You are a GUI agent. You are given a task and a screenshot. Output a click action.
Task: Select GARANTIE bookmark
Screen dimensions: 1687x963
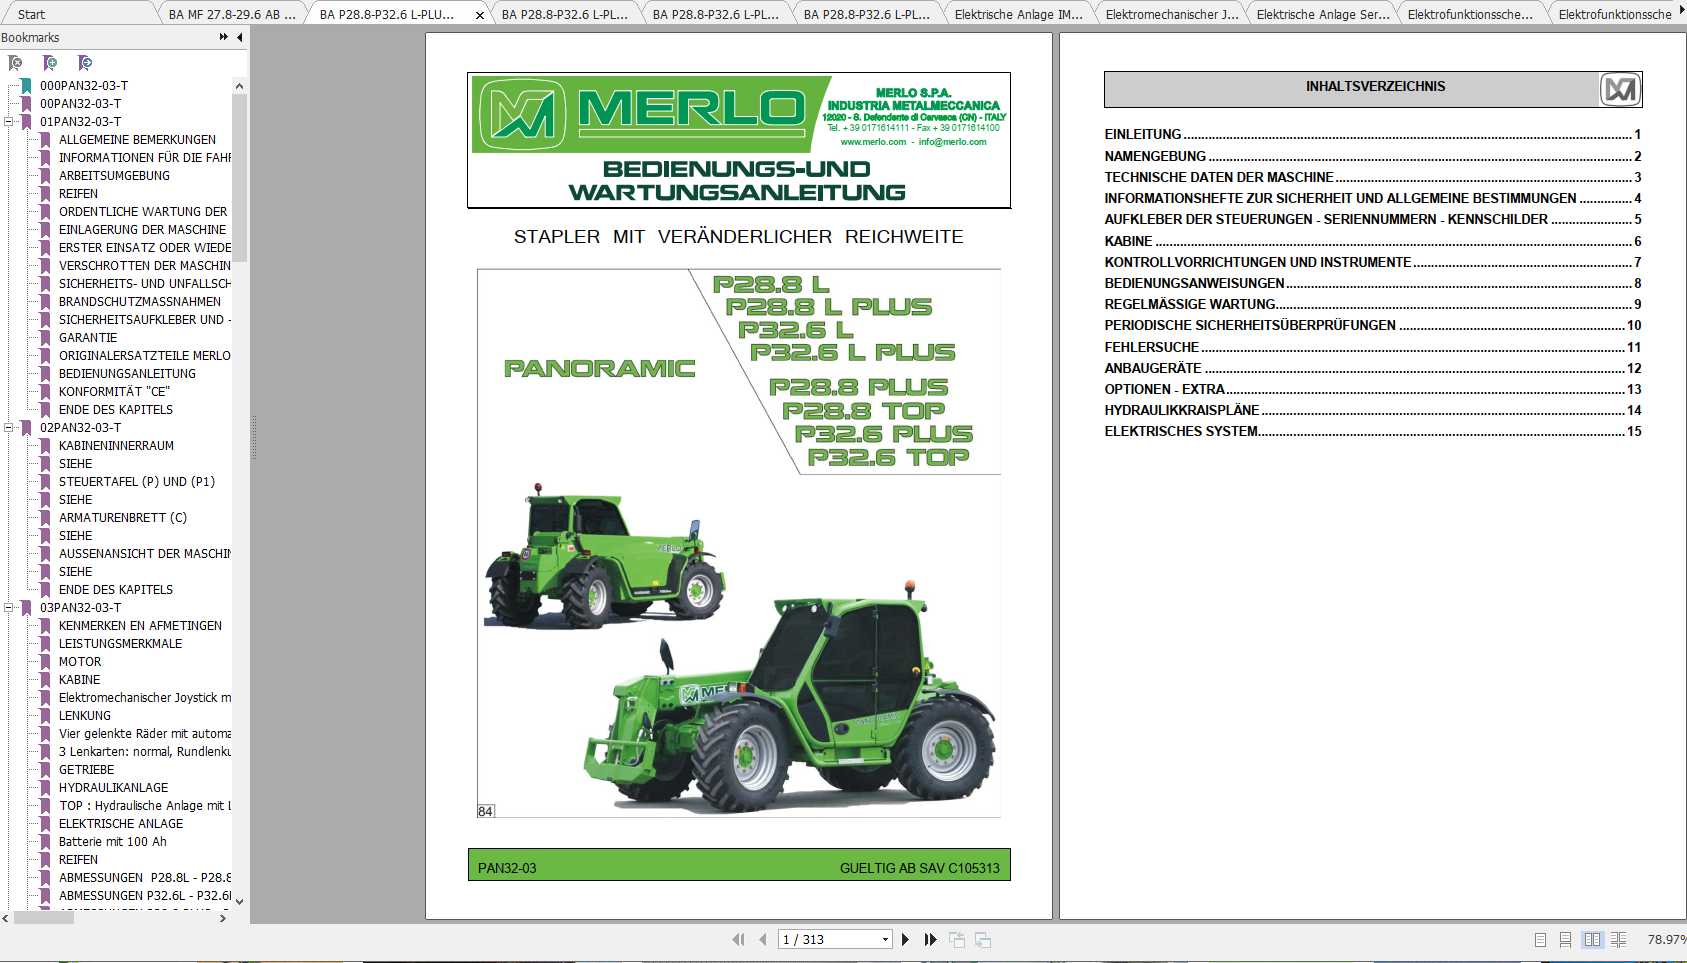[88, 338]
